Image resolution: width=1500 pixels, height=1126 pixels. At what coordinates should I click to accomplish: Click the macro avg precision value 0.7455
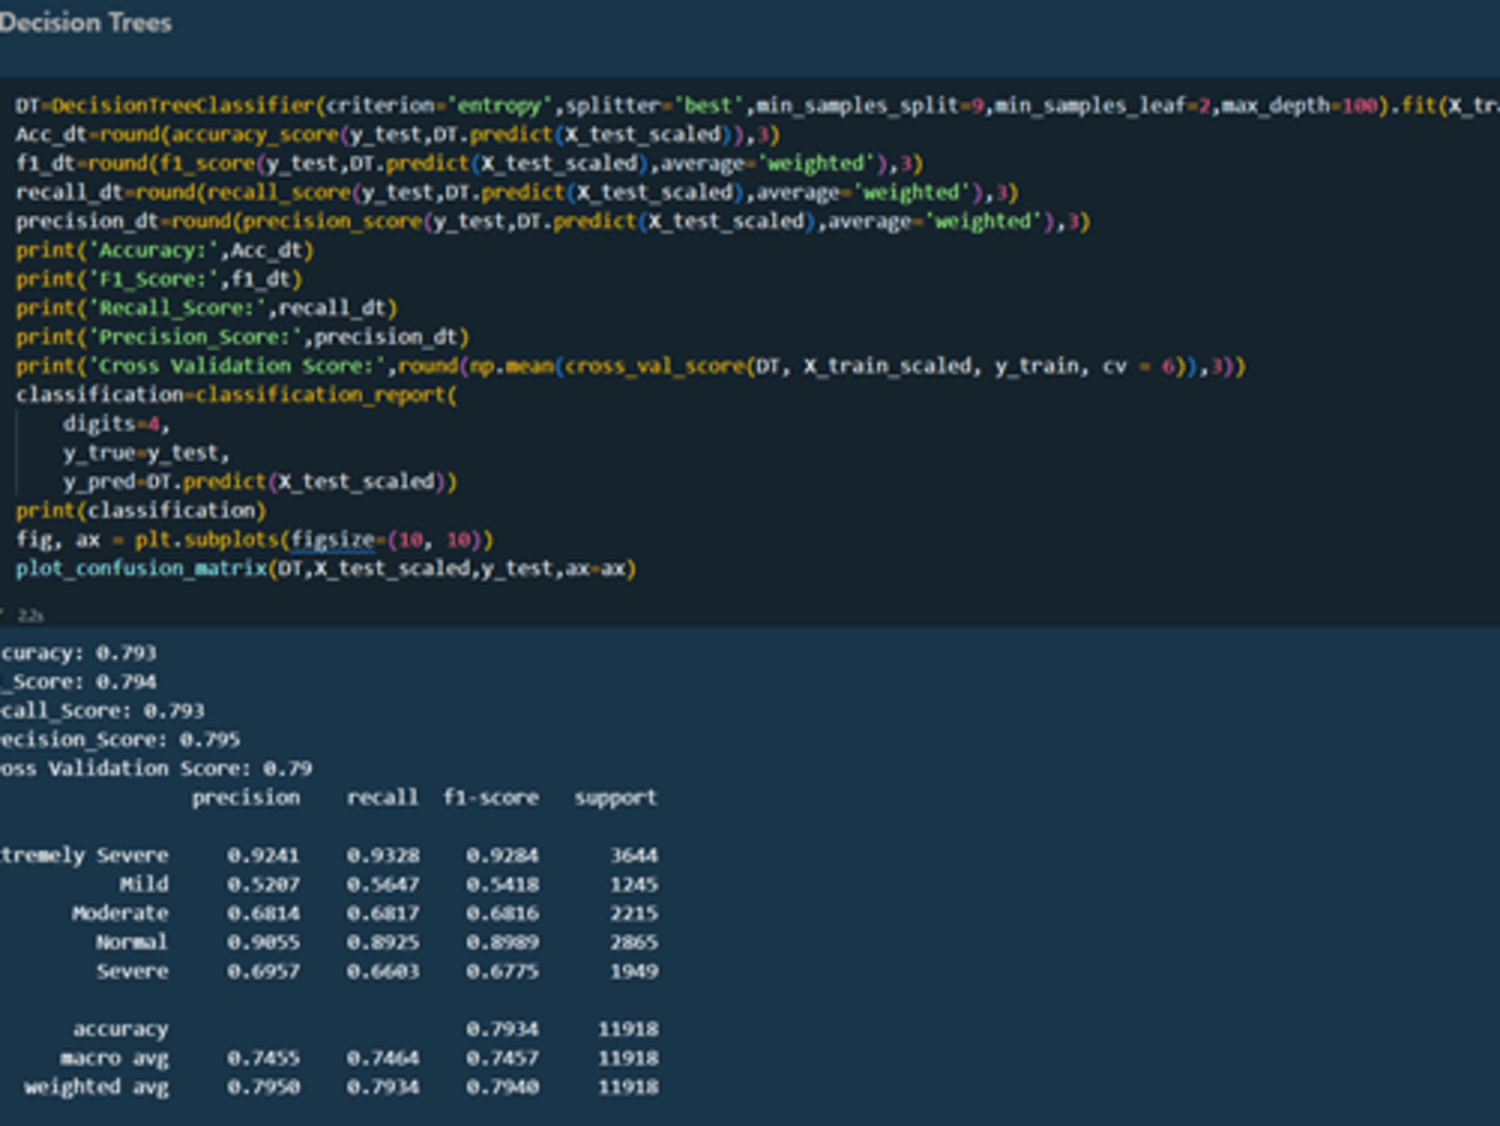(x=263, y=1059)
